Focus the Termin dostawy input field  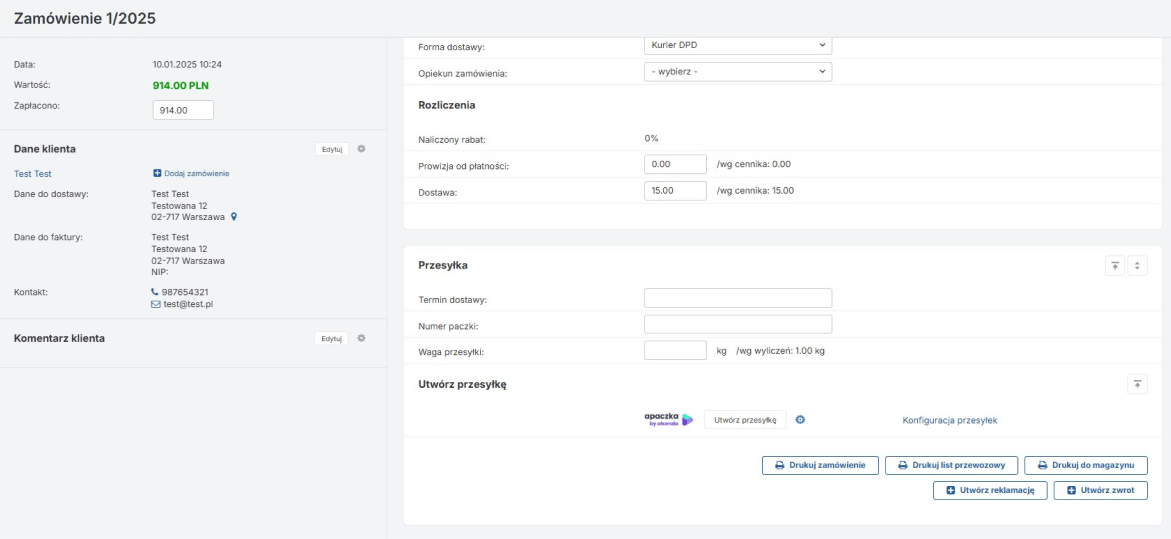738,298
